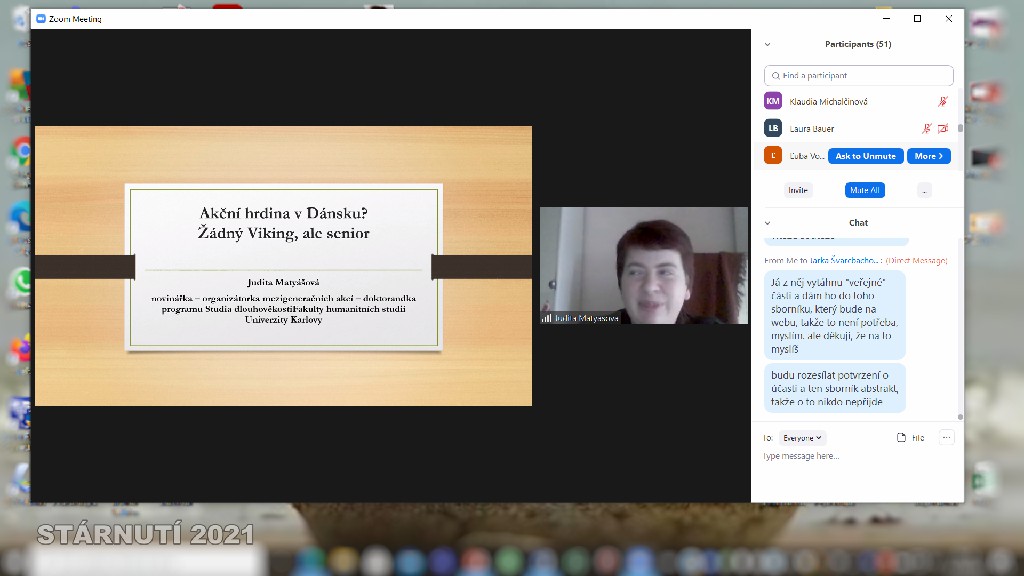Image resolution: width=1024 pixels, height=576 pixels.
Task: Click the shared presentation slide
Action: tap(283, 265)
